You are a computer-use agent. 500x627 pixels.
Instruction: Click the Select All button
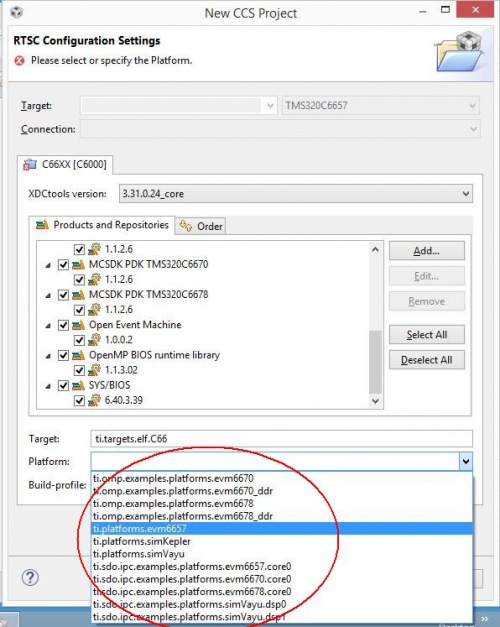(427, 335)
